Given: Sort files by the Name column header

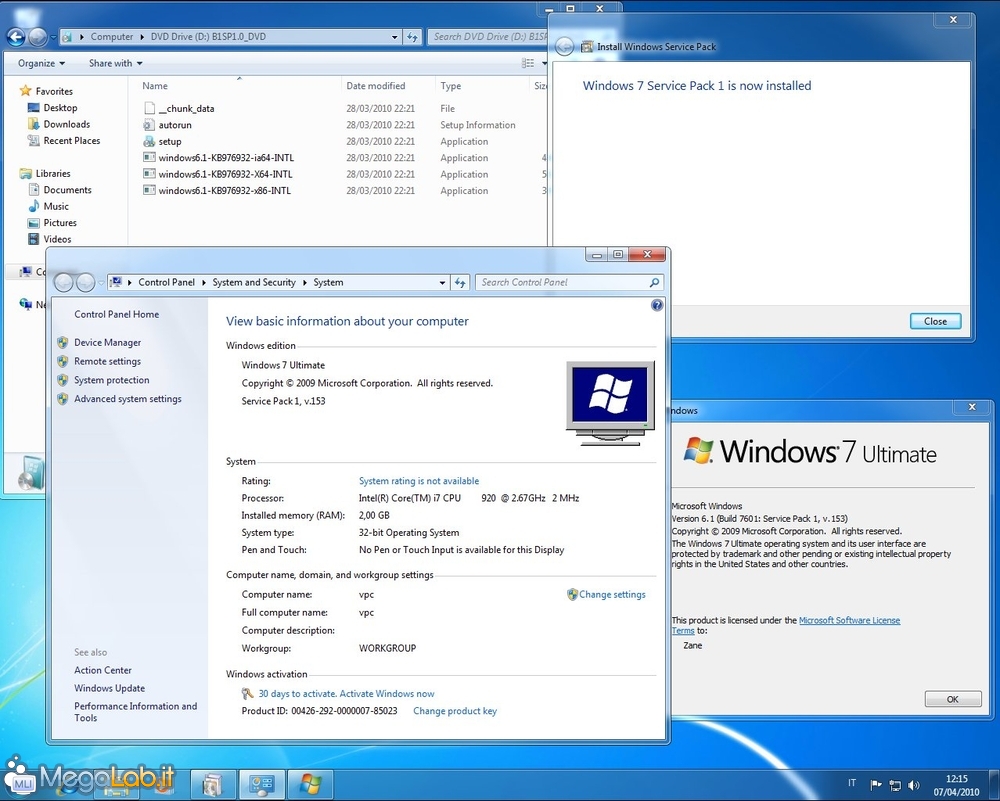Looking at the screenshot, I should [155, 86].
